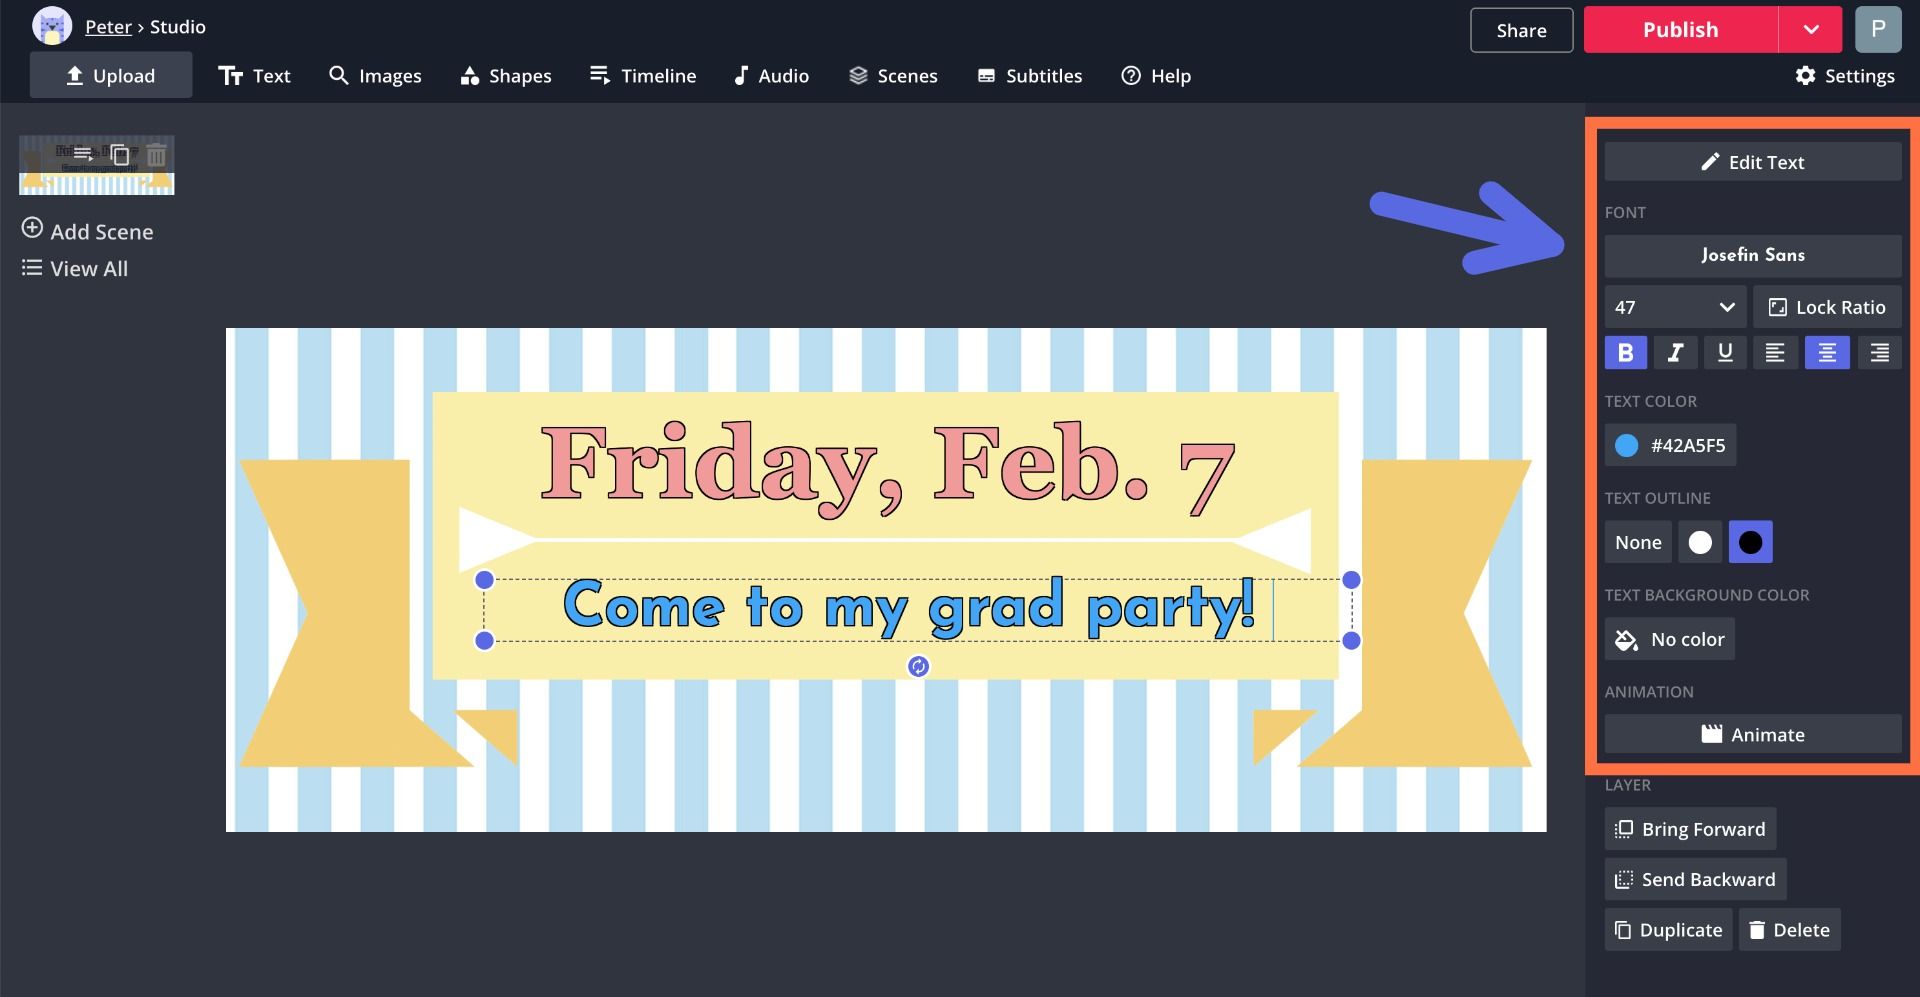Click the Upload button

pos(111,76)
